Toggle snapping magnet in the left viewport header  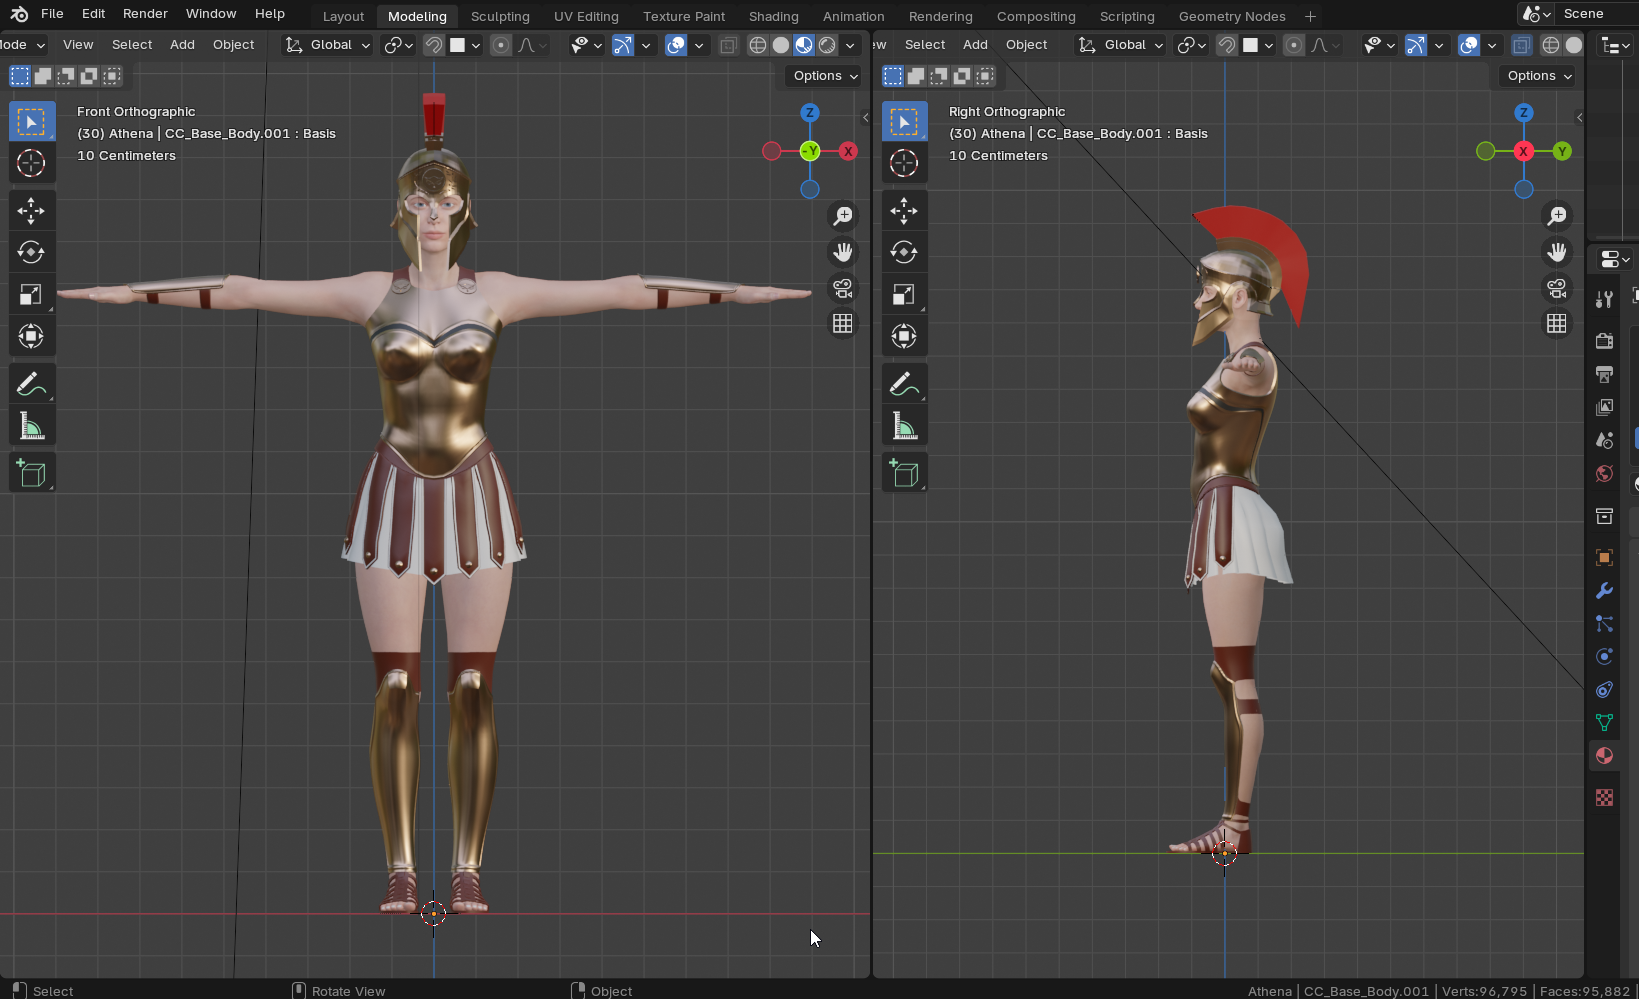pyautogui.click(x=433, y=45)
